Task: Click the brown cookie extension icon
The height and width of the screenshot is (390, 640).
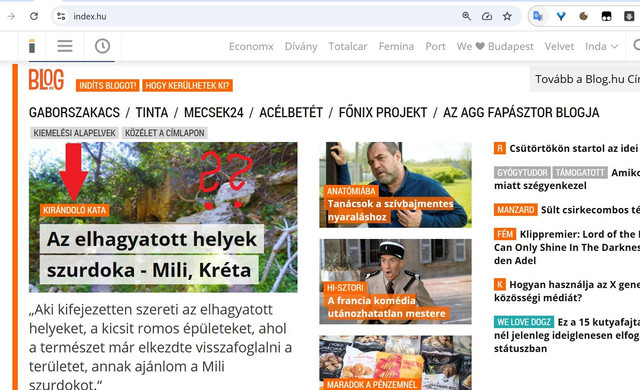Action: pyautogui.click(x=584, y=16)
